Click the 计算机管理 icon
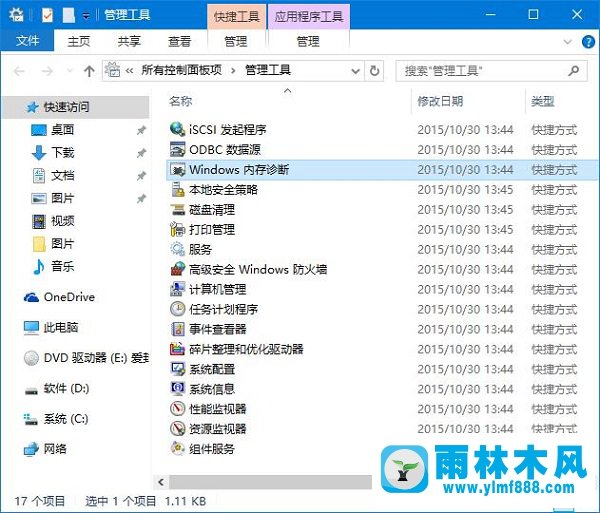 [178, 289]
